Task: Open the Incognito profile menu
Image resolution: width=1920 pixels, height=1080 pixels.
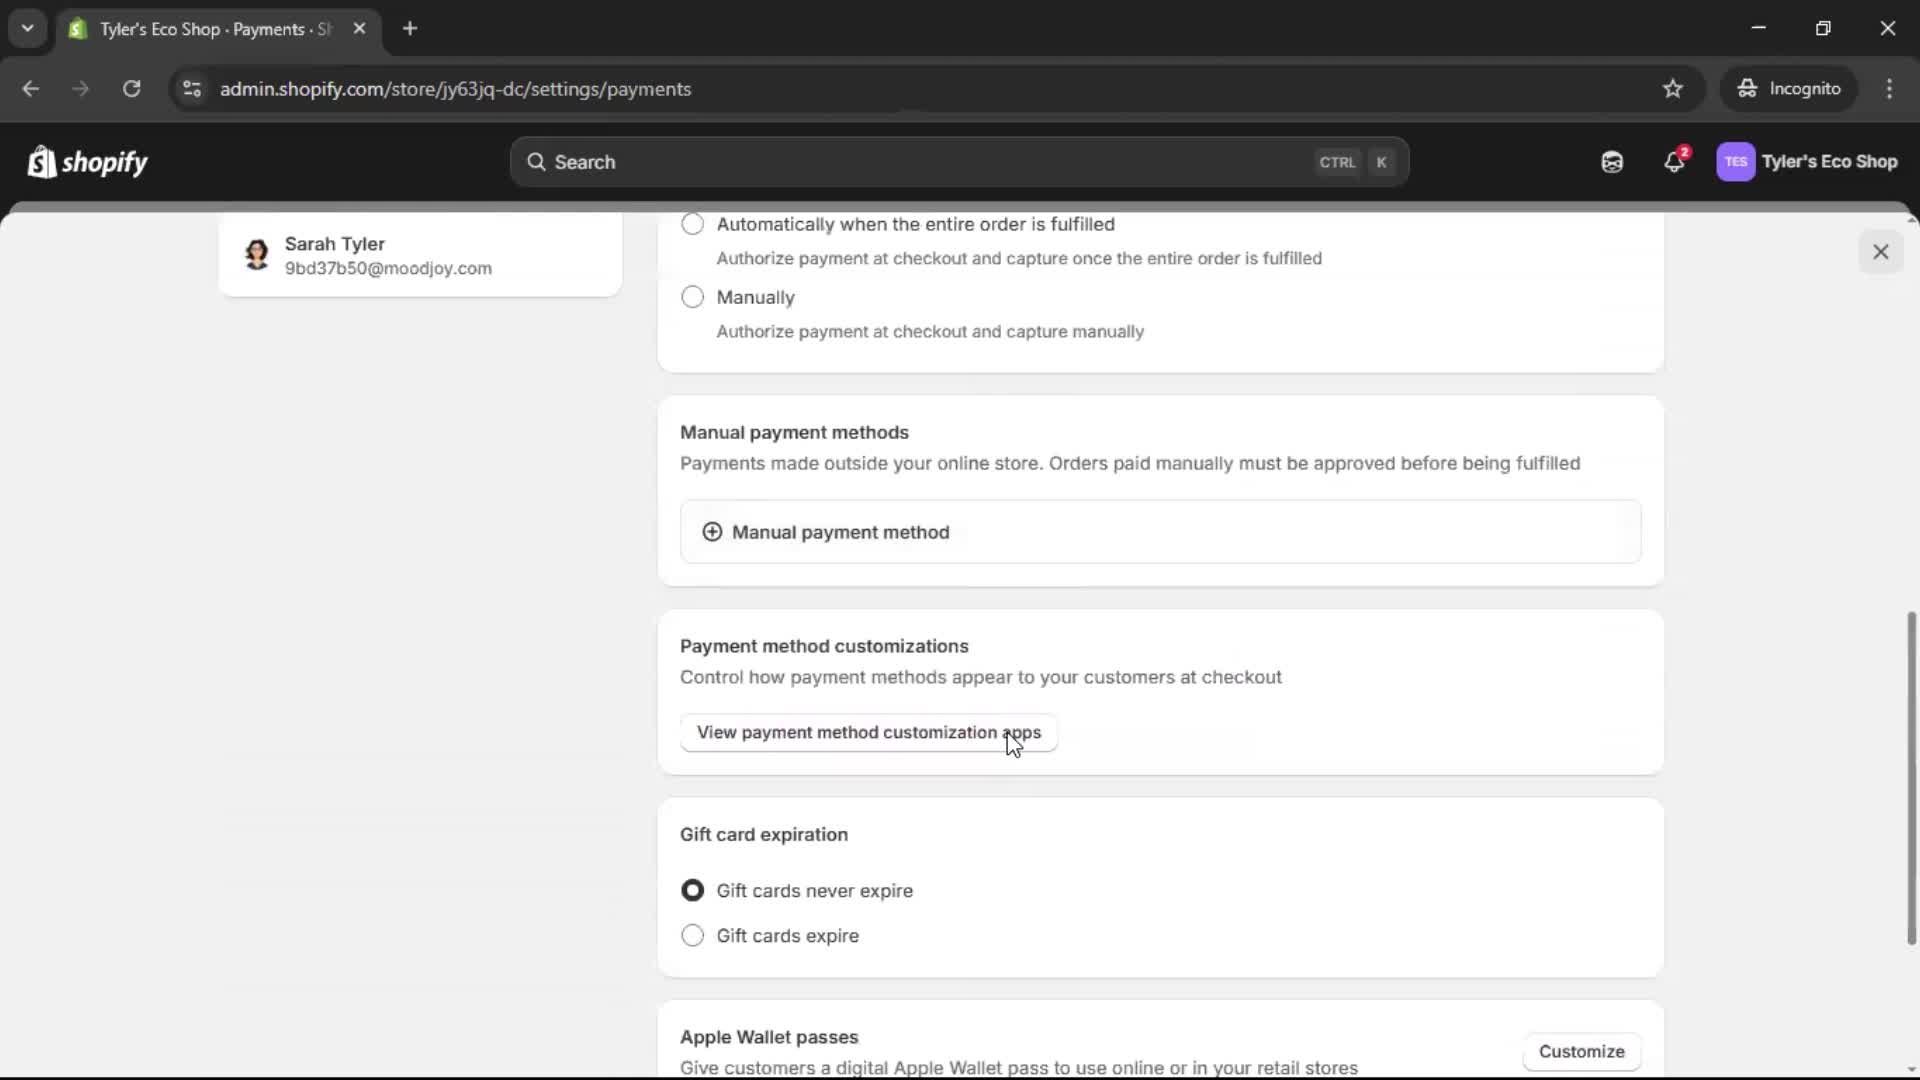Action: [x=1789, y=88]
